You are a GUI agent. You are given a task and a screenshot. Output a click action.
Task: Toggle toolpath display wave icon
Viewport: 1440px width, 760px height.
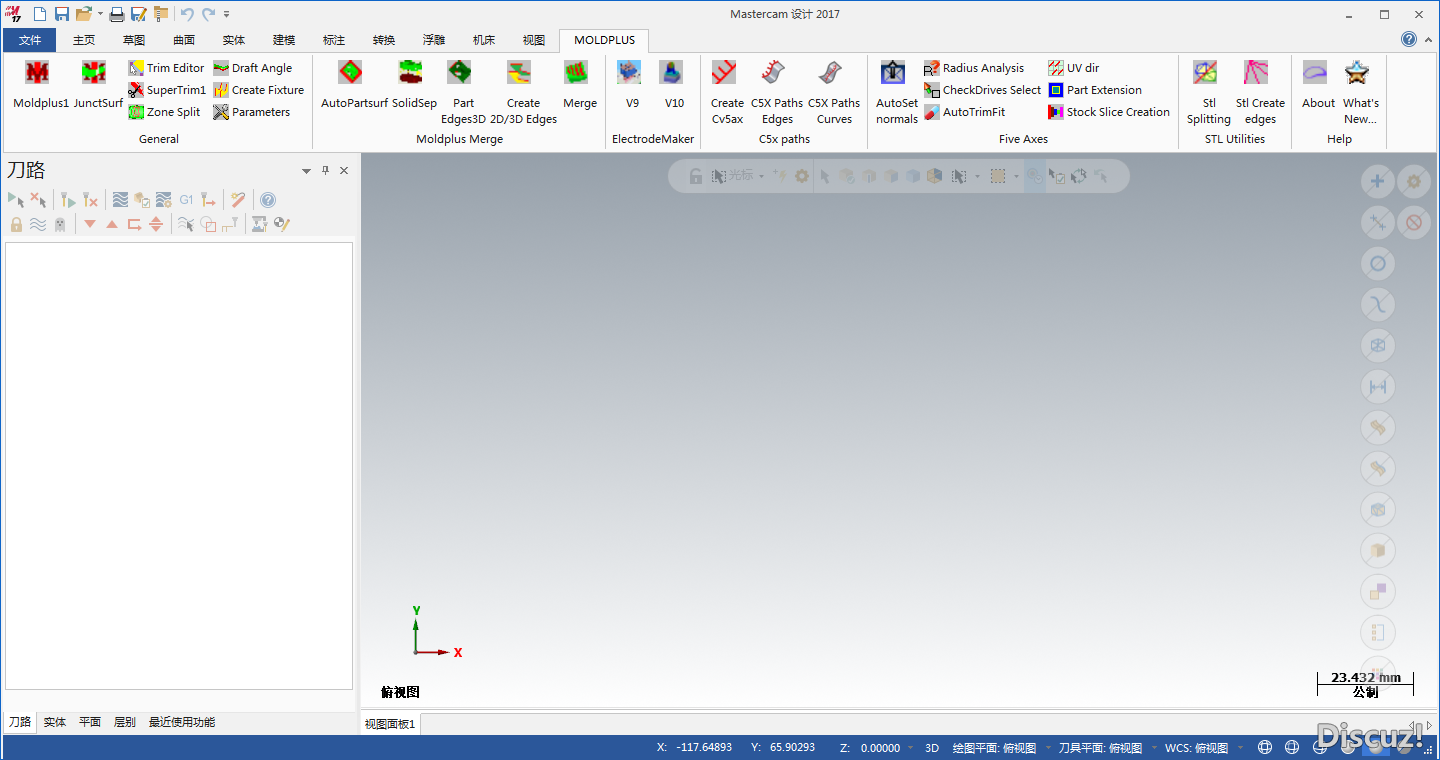click(x=38, y=225)
